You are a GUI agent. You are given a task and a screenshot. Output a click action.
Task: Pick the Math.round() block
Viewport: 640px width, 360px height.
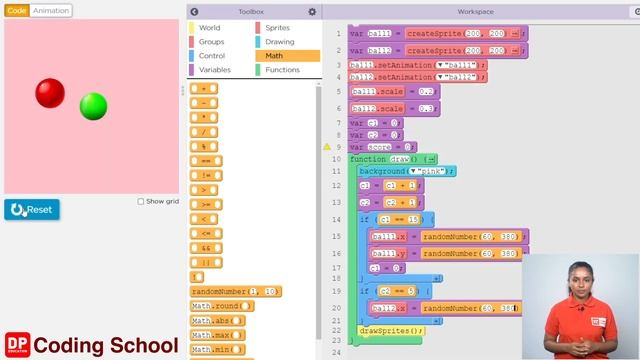point(222,306)
